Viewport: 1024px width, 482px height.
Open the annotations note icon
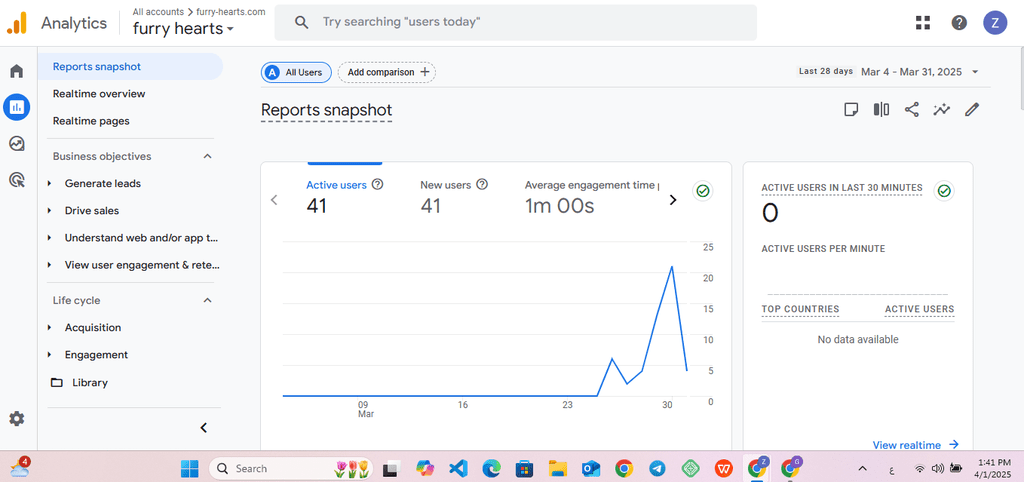850,109
